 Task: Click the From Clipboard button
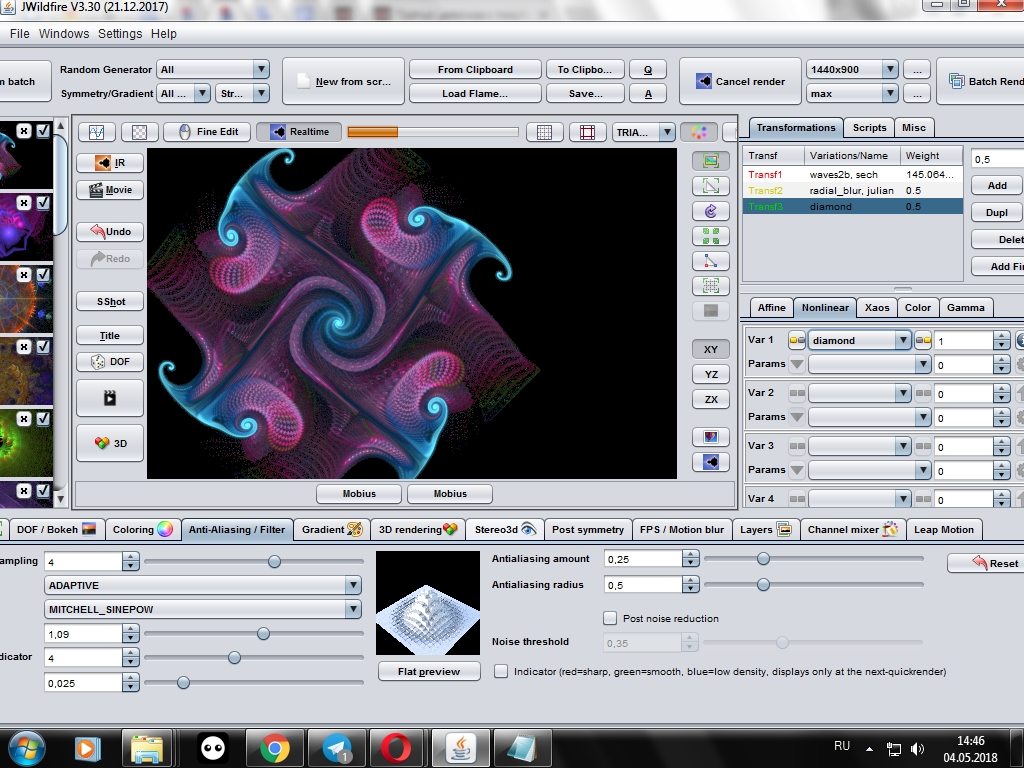pyautogui.click(x=475, y=69)
